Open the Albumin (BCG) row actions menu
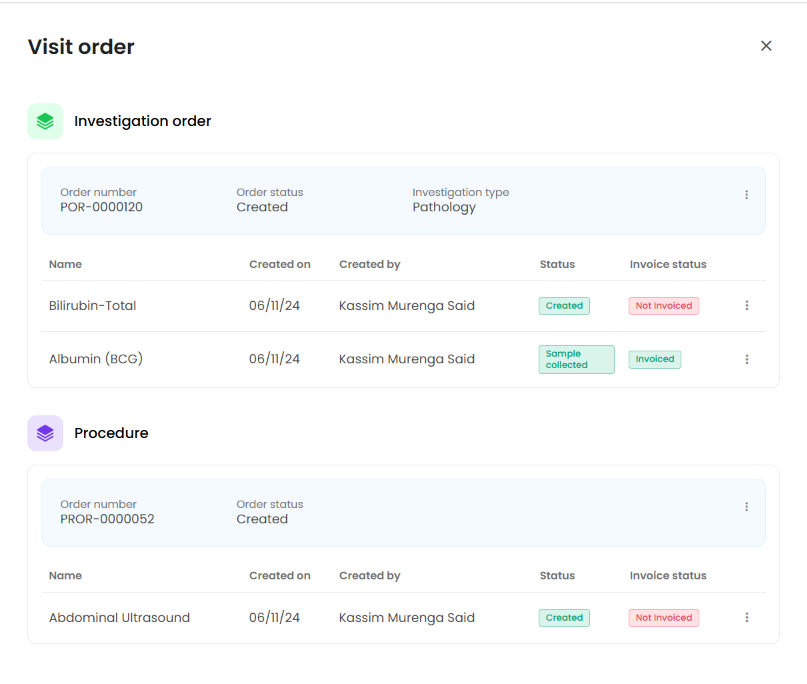Viewport: 807px width, 684px height. pyautogui.click(x=746, y=359)
